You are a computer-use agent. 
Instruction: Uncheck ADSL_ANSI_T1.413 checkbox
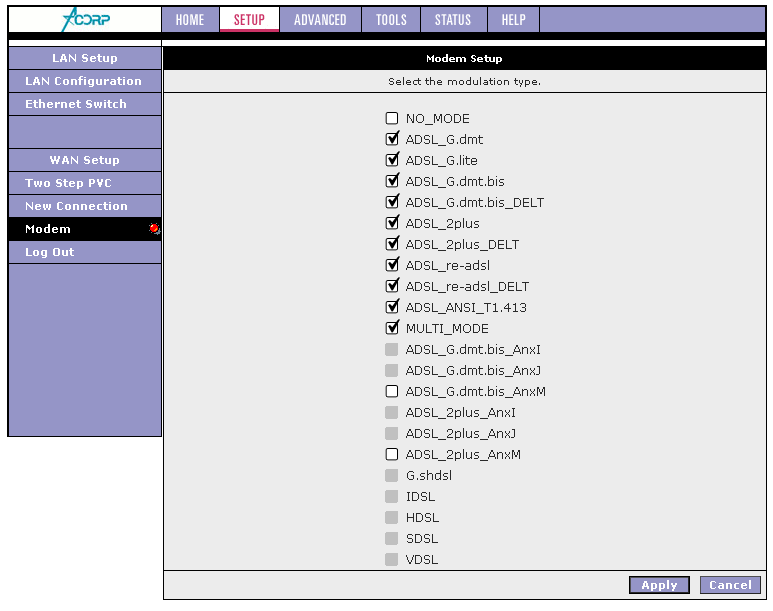pyautogui.click(x=392, y=307)
